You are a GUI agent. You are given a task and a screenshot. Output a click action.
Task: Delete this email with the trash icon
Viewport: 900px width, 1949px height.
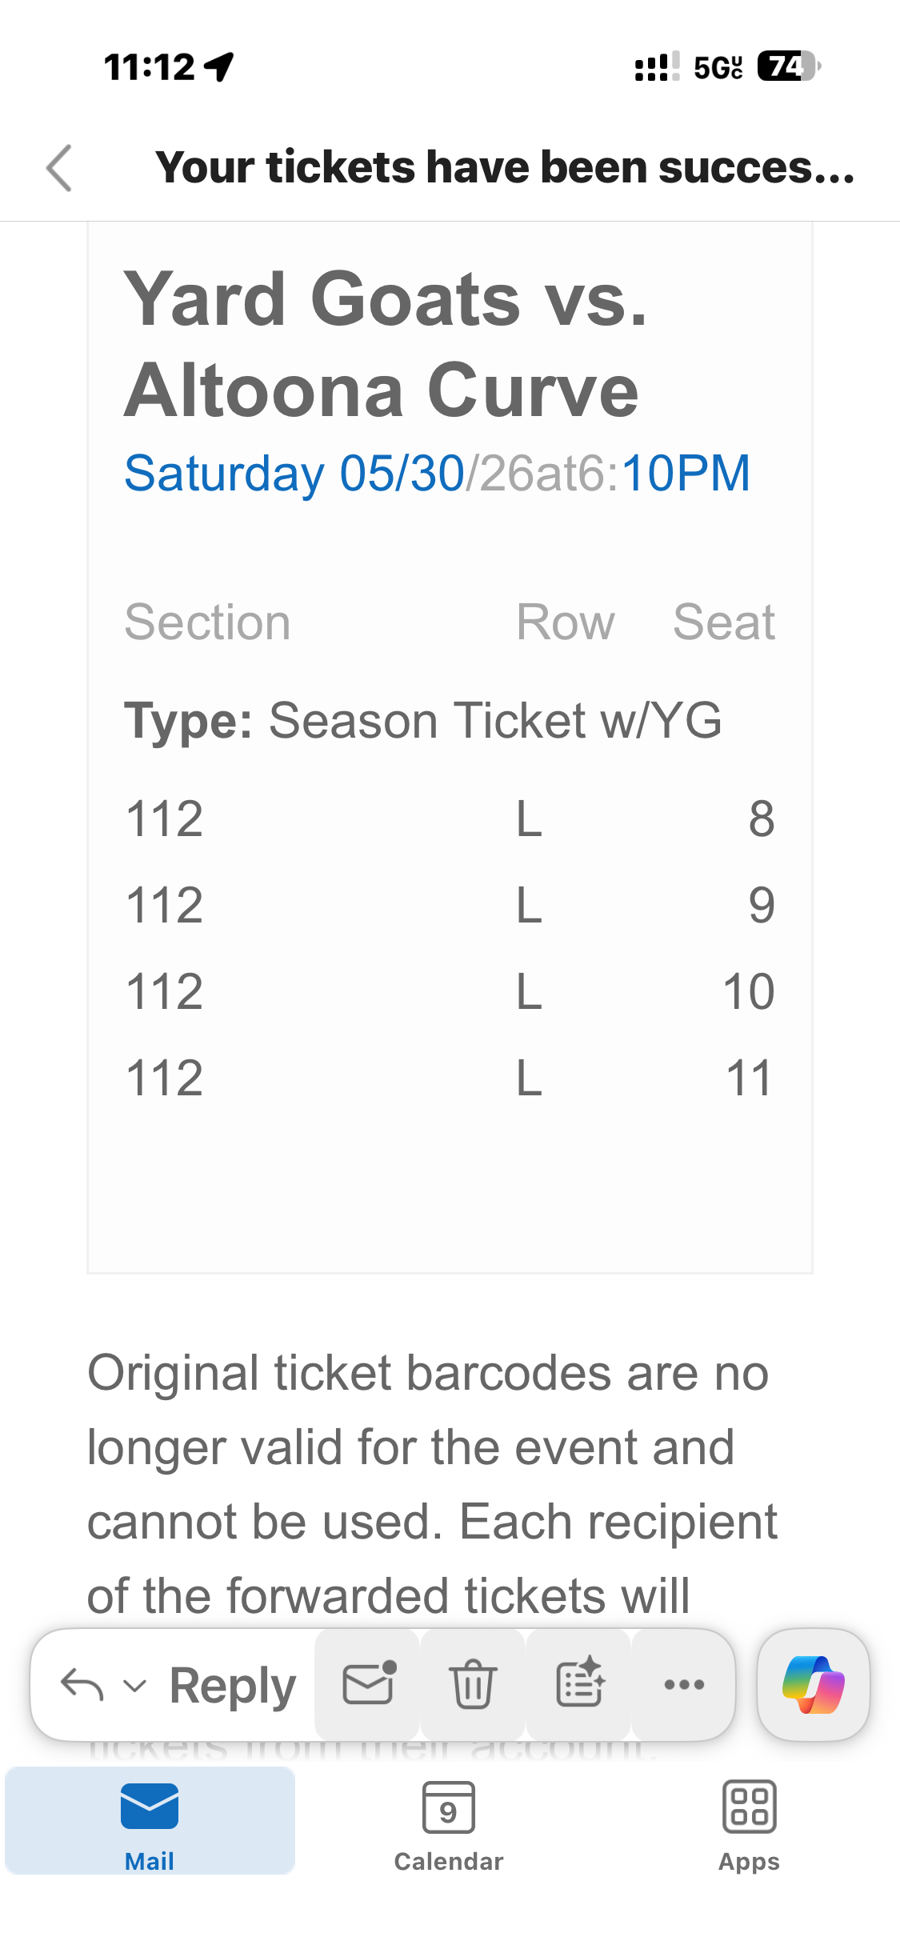coord(473,1684)
